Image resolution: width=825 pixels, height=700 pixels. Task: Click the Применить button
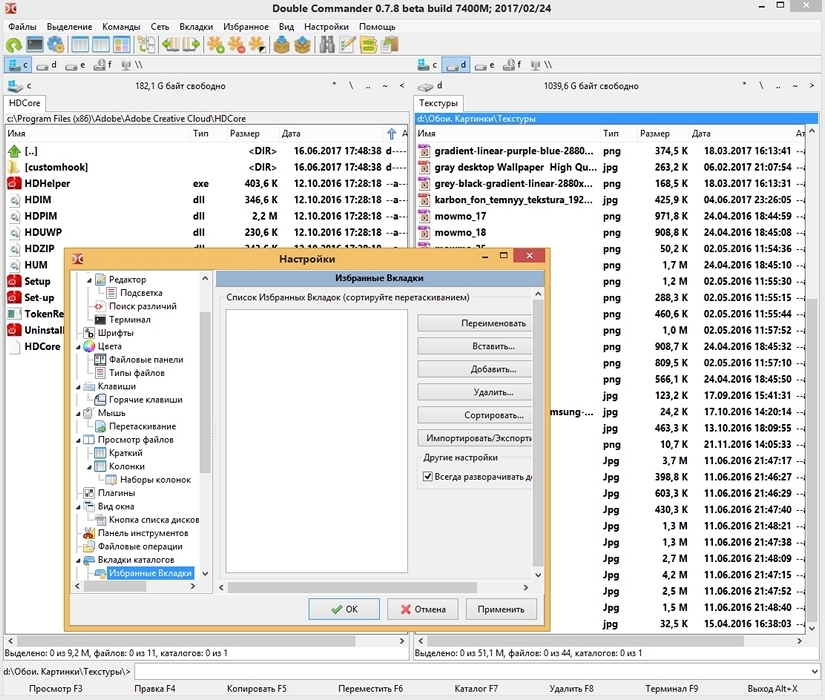[x=501, y=609]
